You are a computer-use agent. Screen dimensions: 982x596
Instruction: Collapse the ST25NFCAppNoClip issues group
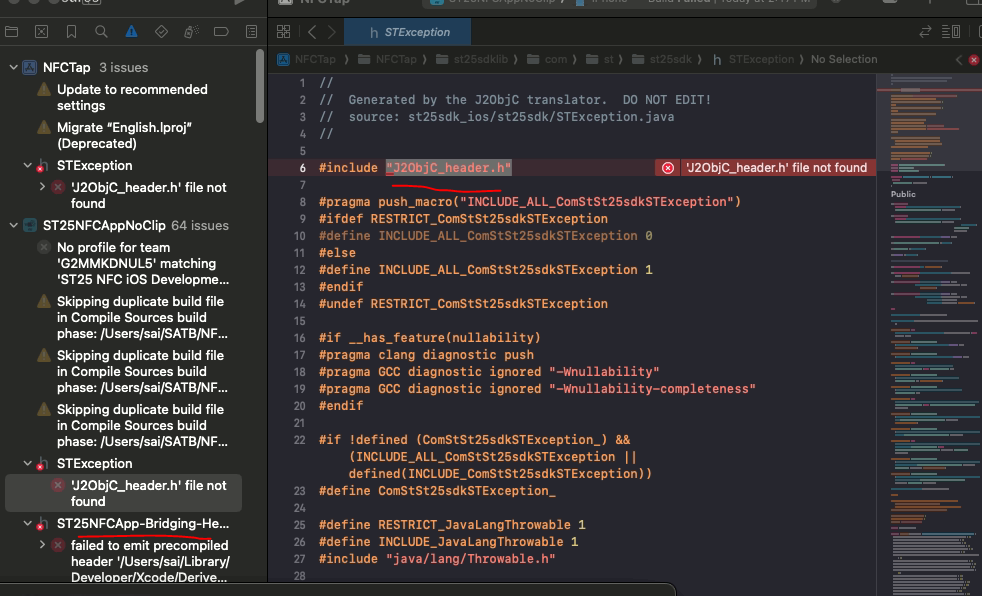tap(13, 226)
